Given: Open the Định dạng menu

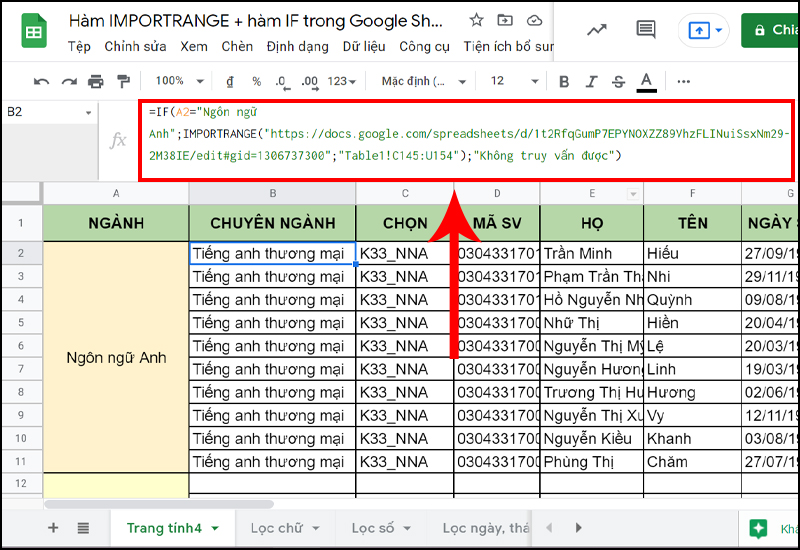Looking at the screenshot, I should click(297, 46).
